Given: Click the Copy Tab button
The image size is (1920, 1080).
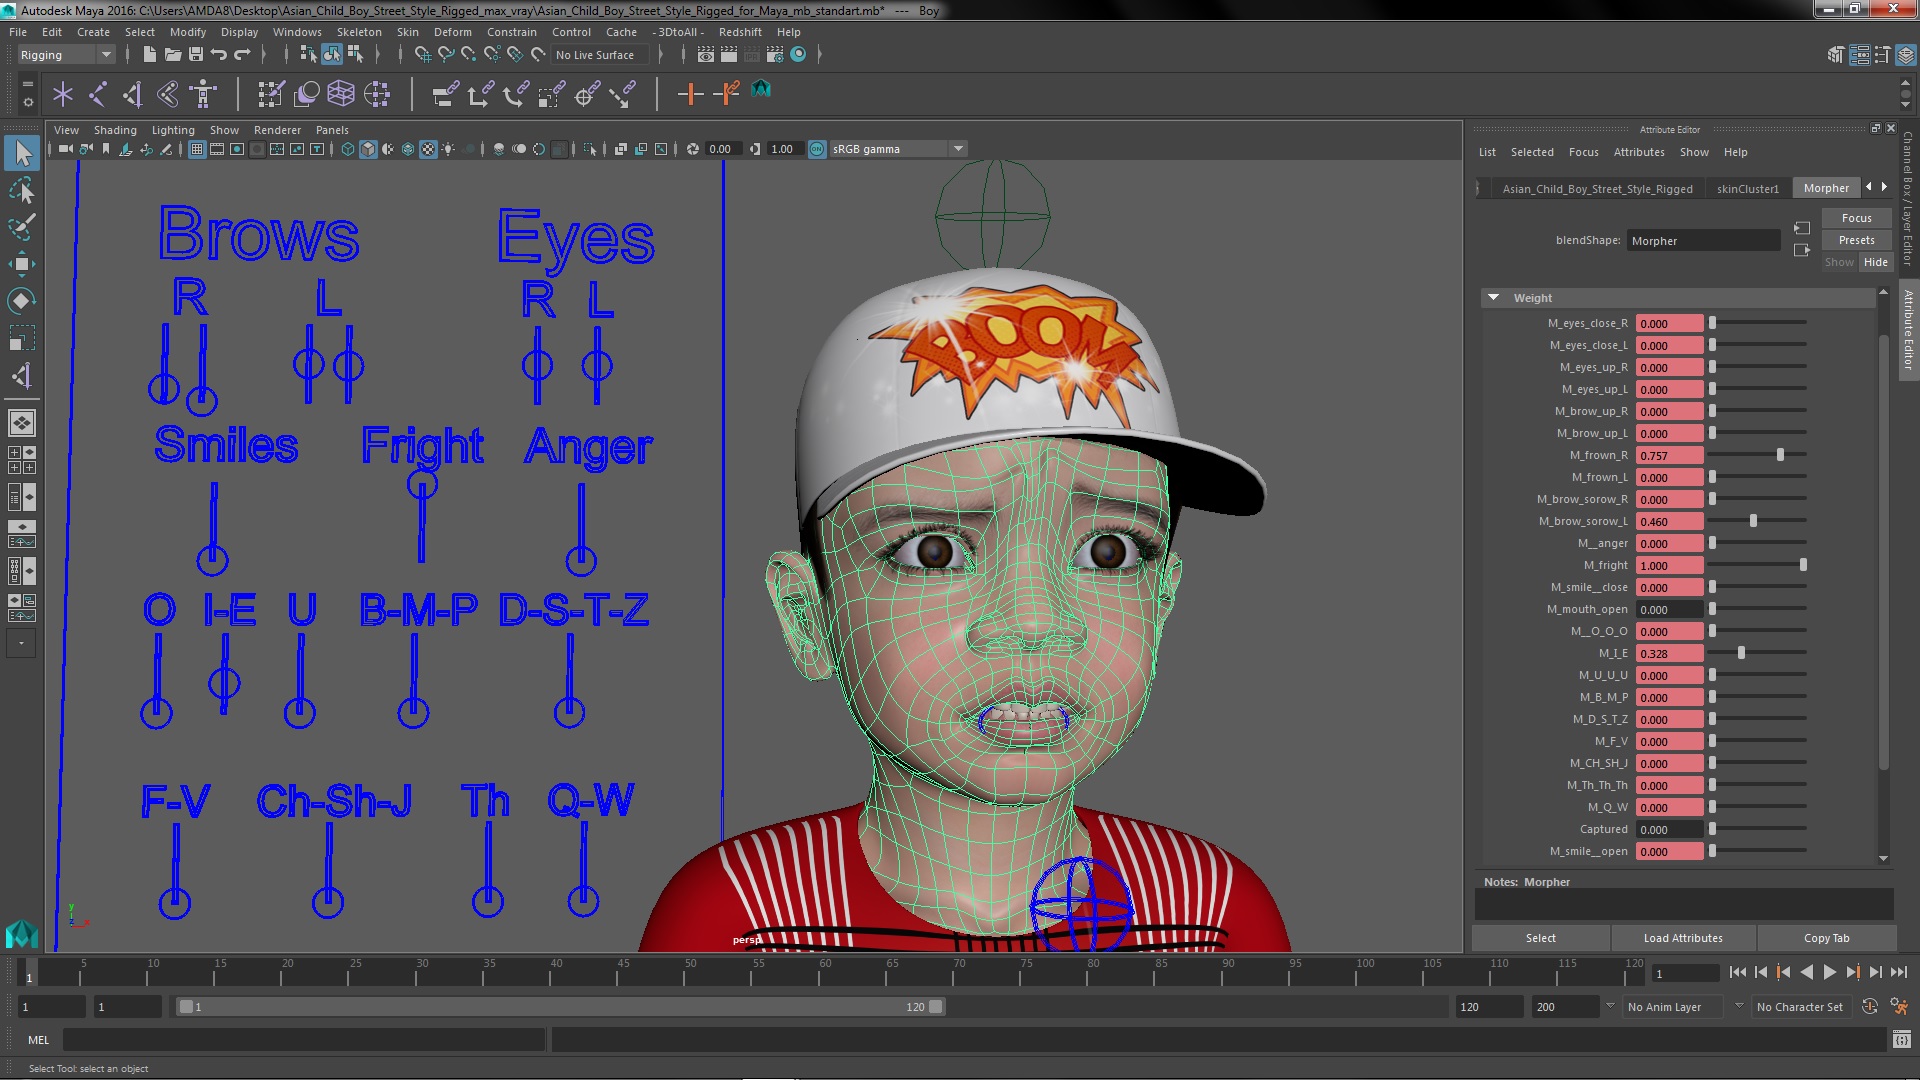Looking at the screenshot, I should coord(1826,938).
